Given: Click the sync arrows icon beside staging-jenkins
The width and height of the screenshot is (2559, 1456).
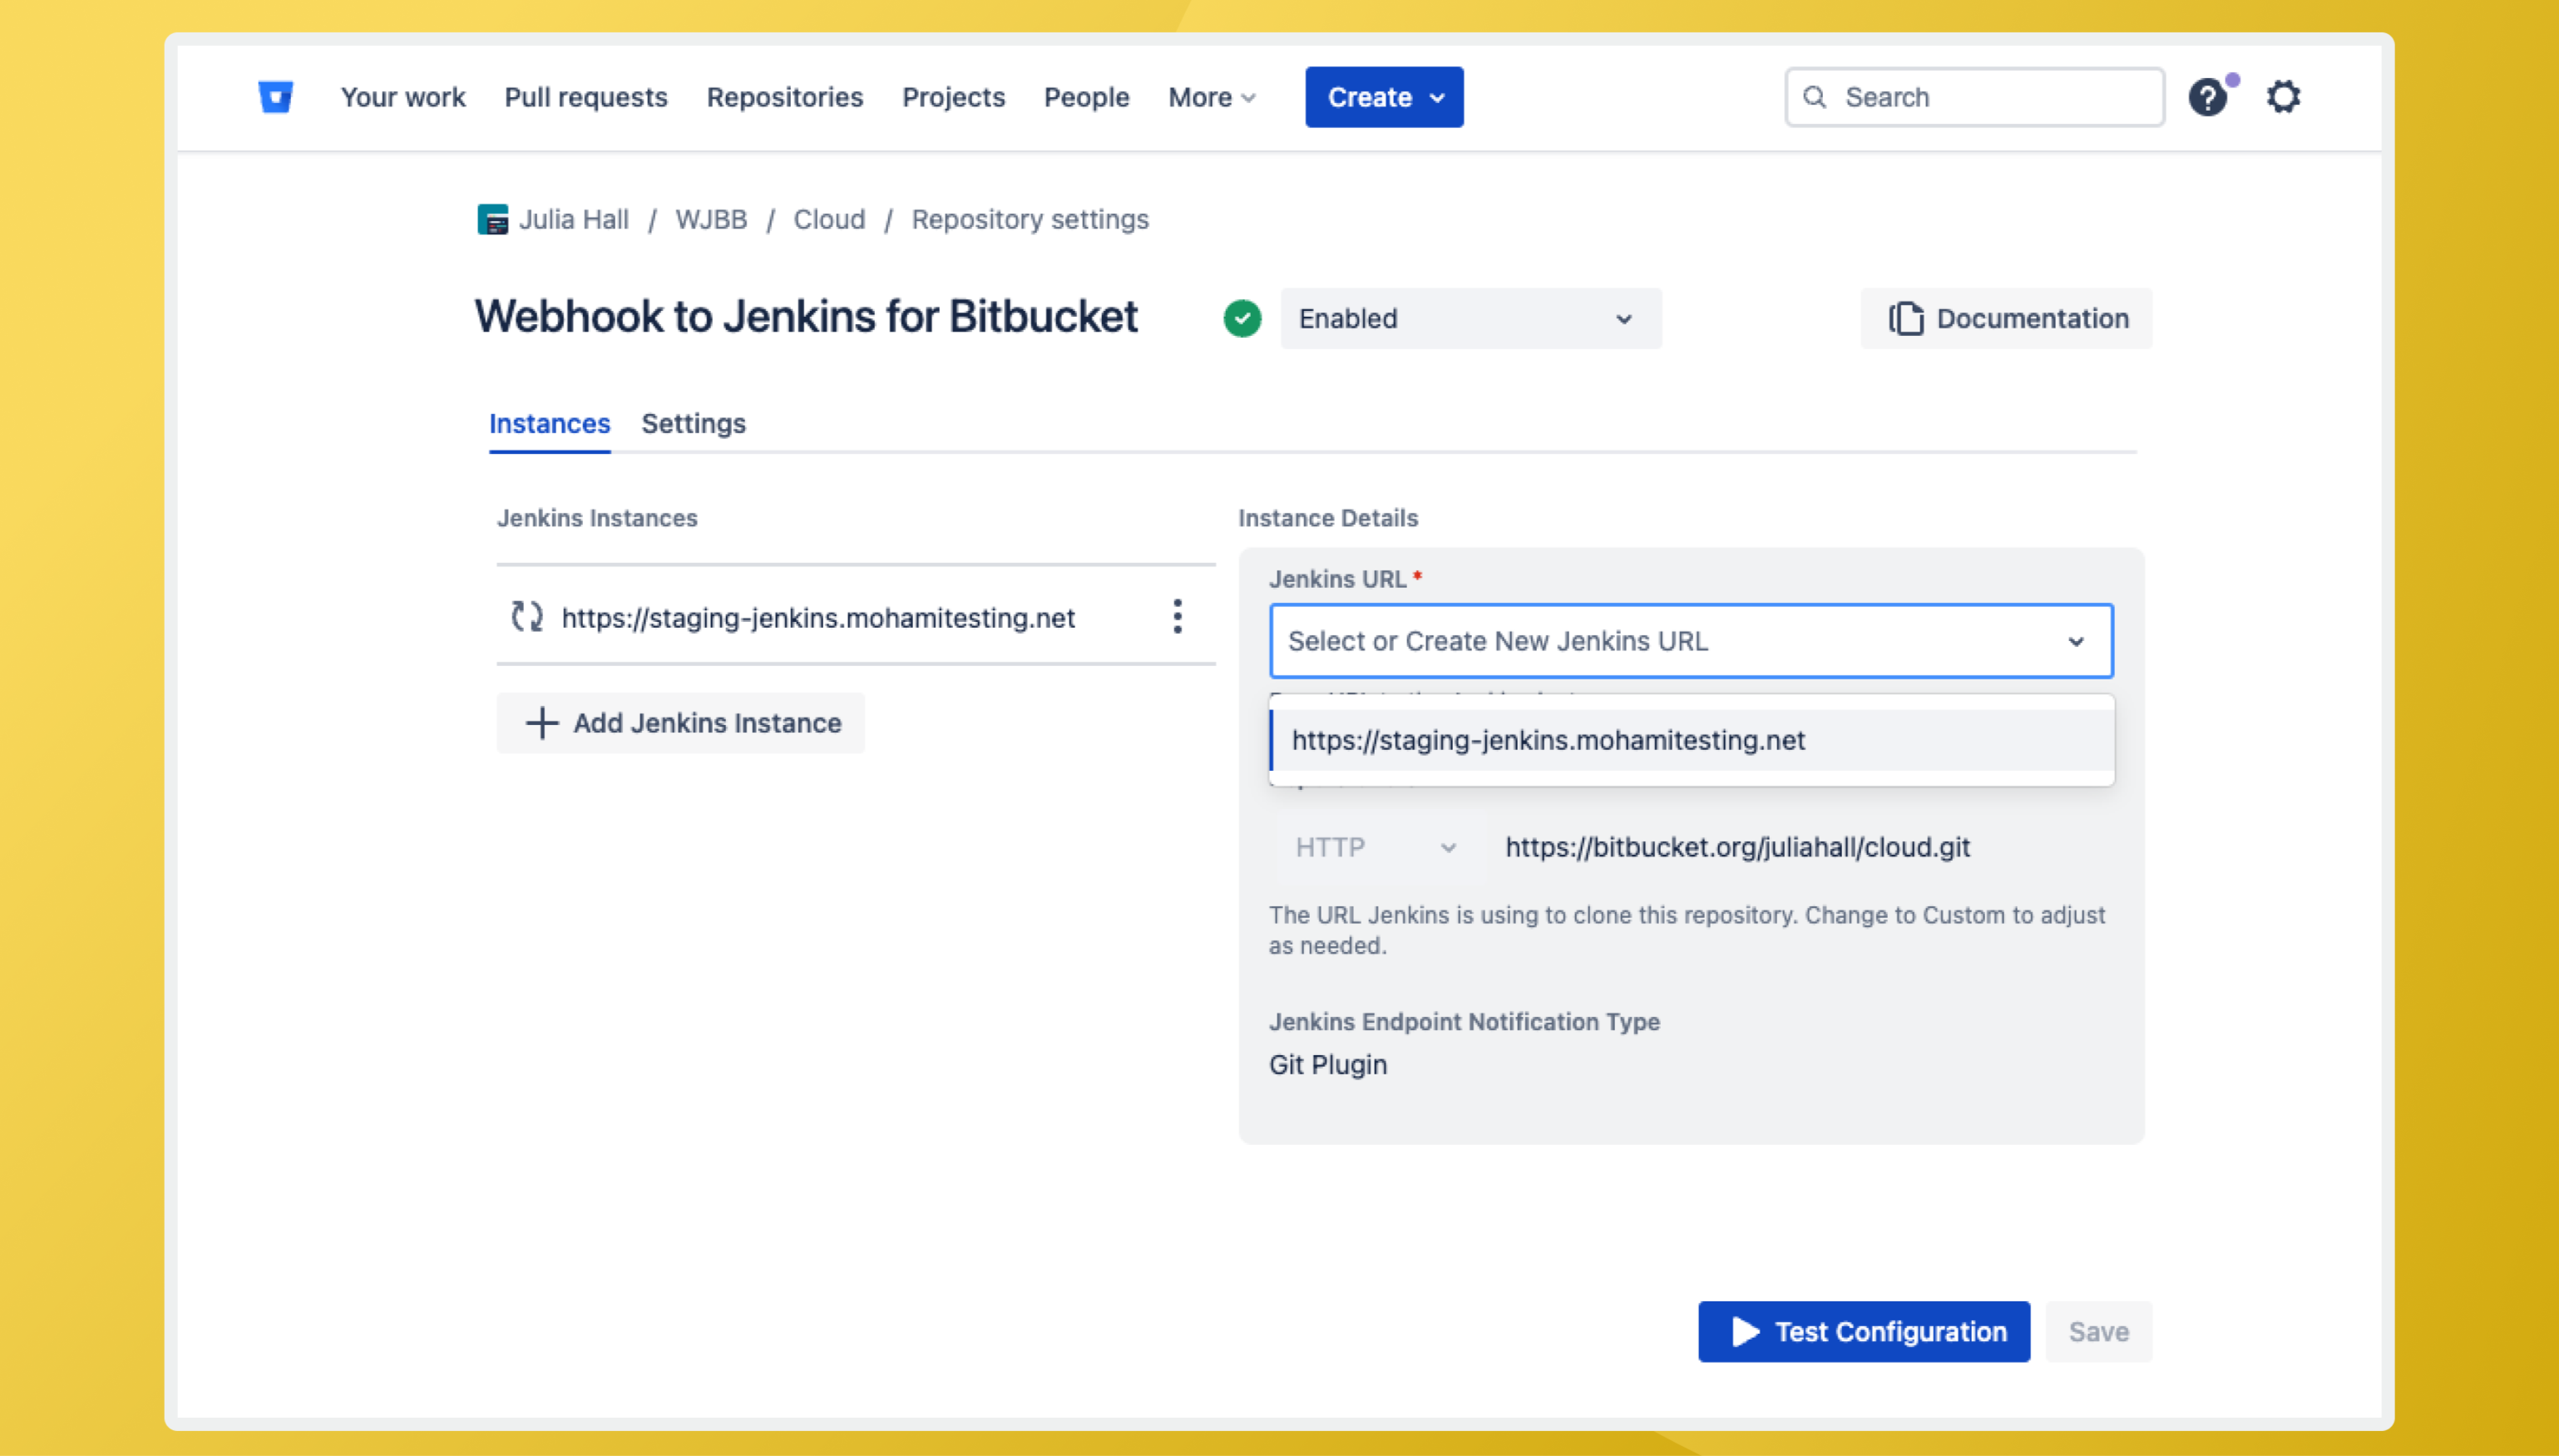Looking at the screenshot, I should point(527,617).
